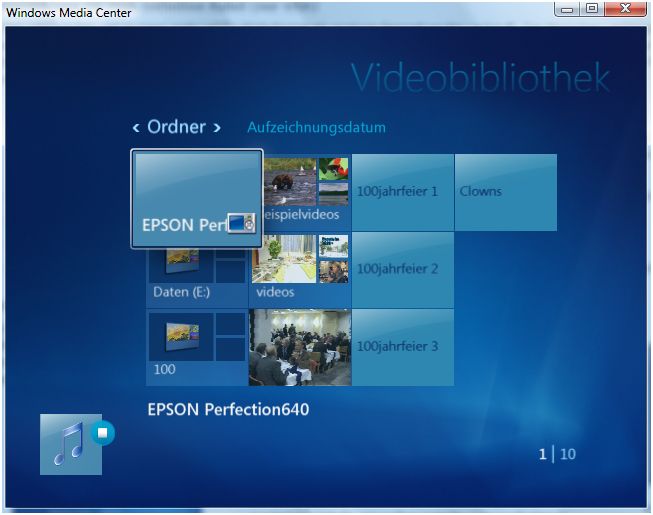Open the Clowns folder tile
The width and height of the screenshot is (653, 515).
[506, 192]
